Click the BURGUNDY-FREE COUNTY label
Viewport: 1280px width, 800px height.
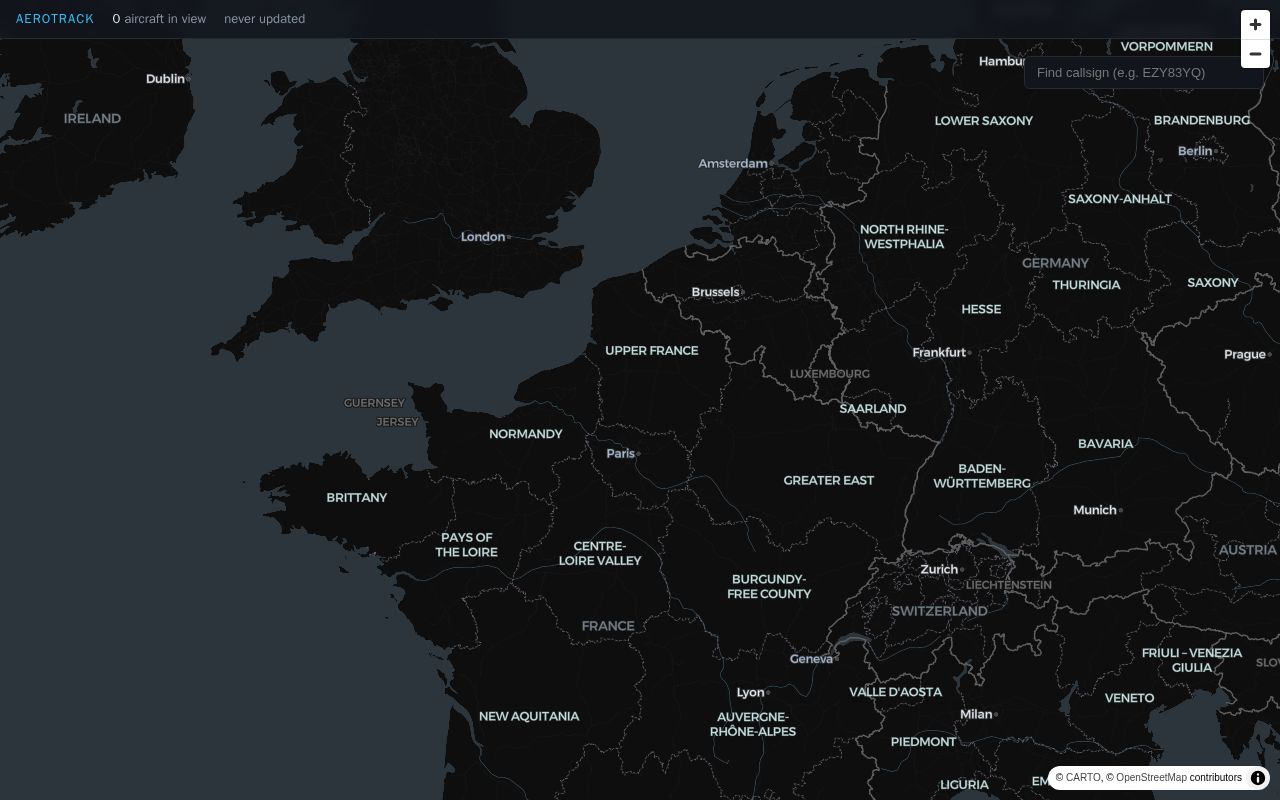click(769, 586)
